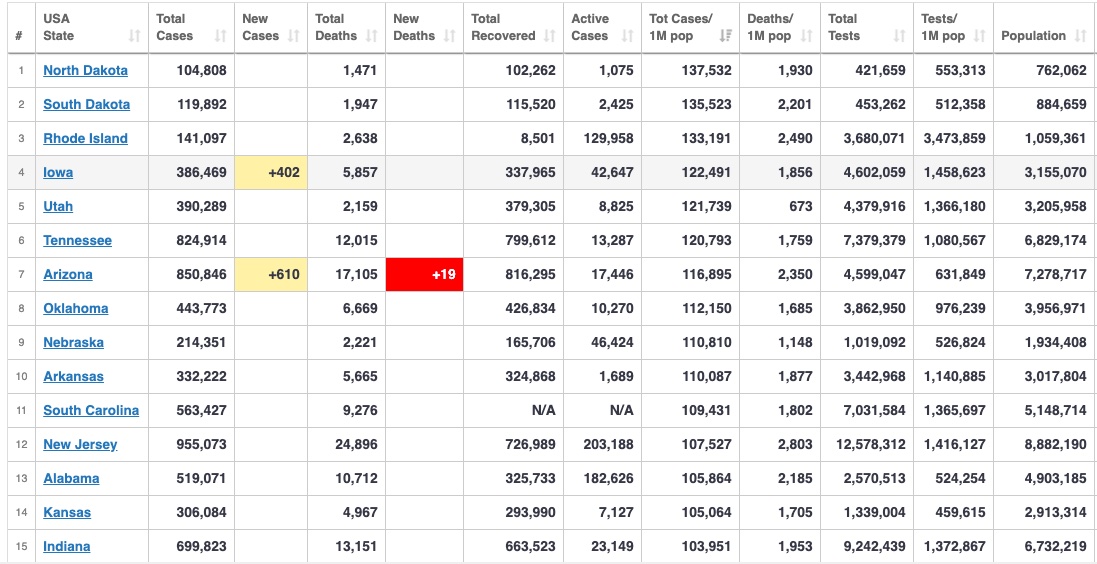
Task: Click Iowa's yellow +402 new cases cell
Action: coord(271,172)
